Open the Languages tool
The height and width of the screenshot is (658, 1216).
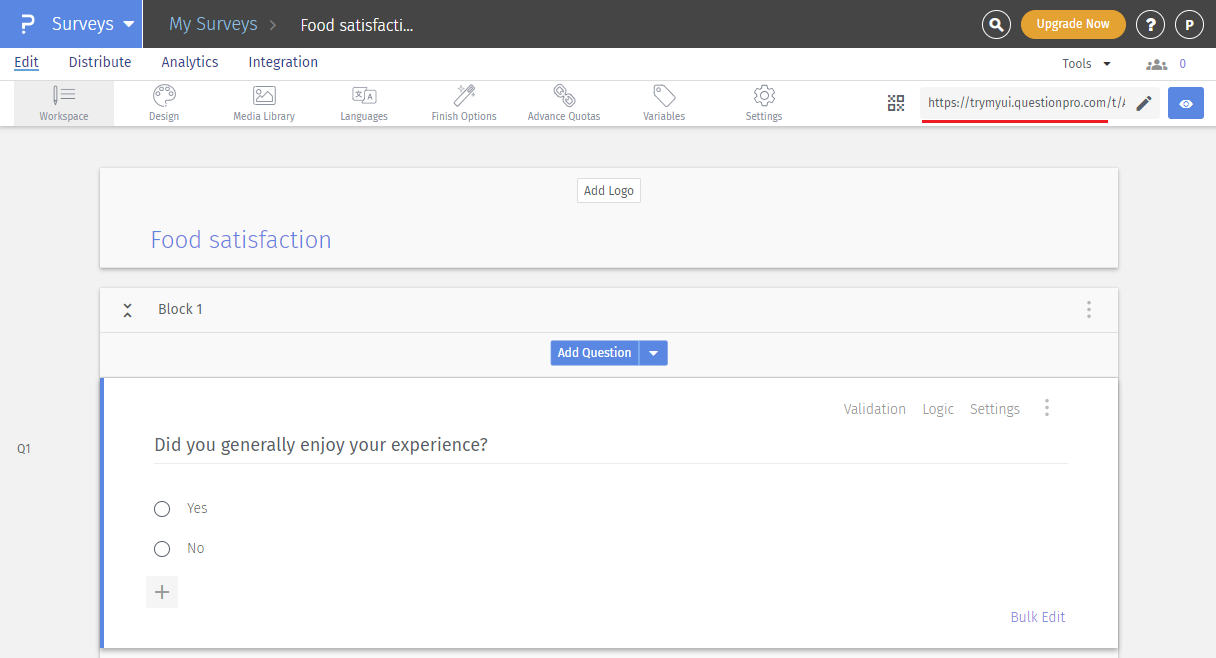tap(364, 103)
